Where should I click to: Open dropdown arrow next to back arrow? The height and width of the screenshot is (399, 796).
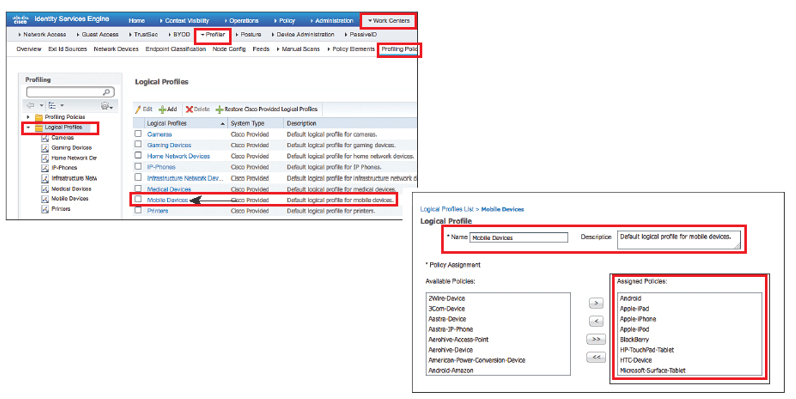pos(41,106)
